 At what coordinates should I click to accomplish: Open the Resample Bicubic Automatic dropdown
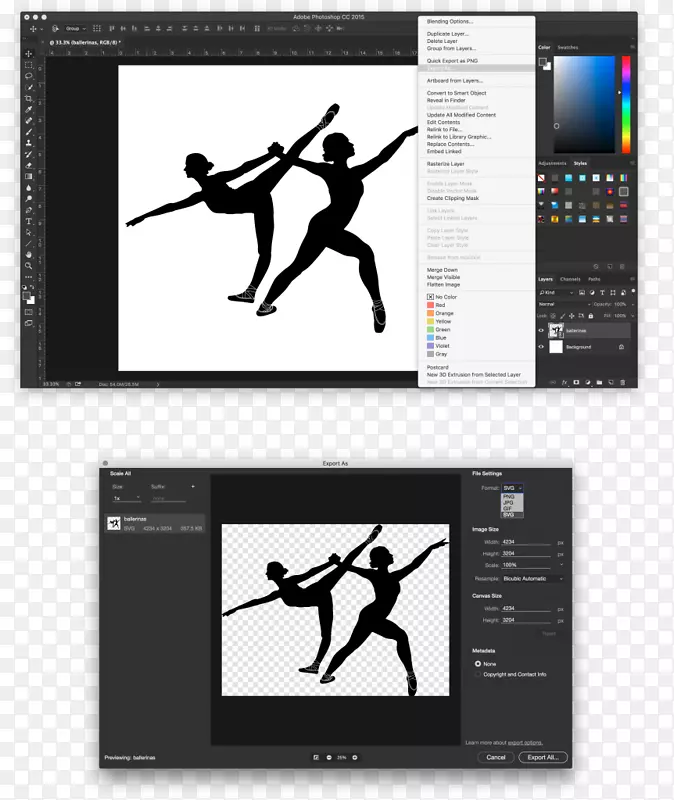[x=533, y=579]
